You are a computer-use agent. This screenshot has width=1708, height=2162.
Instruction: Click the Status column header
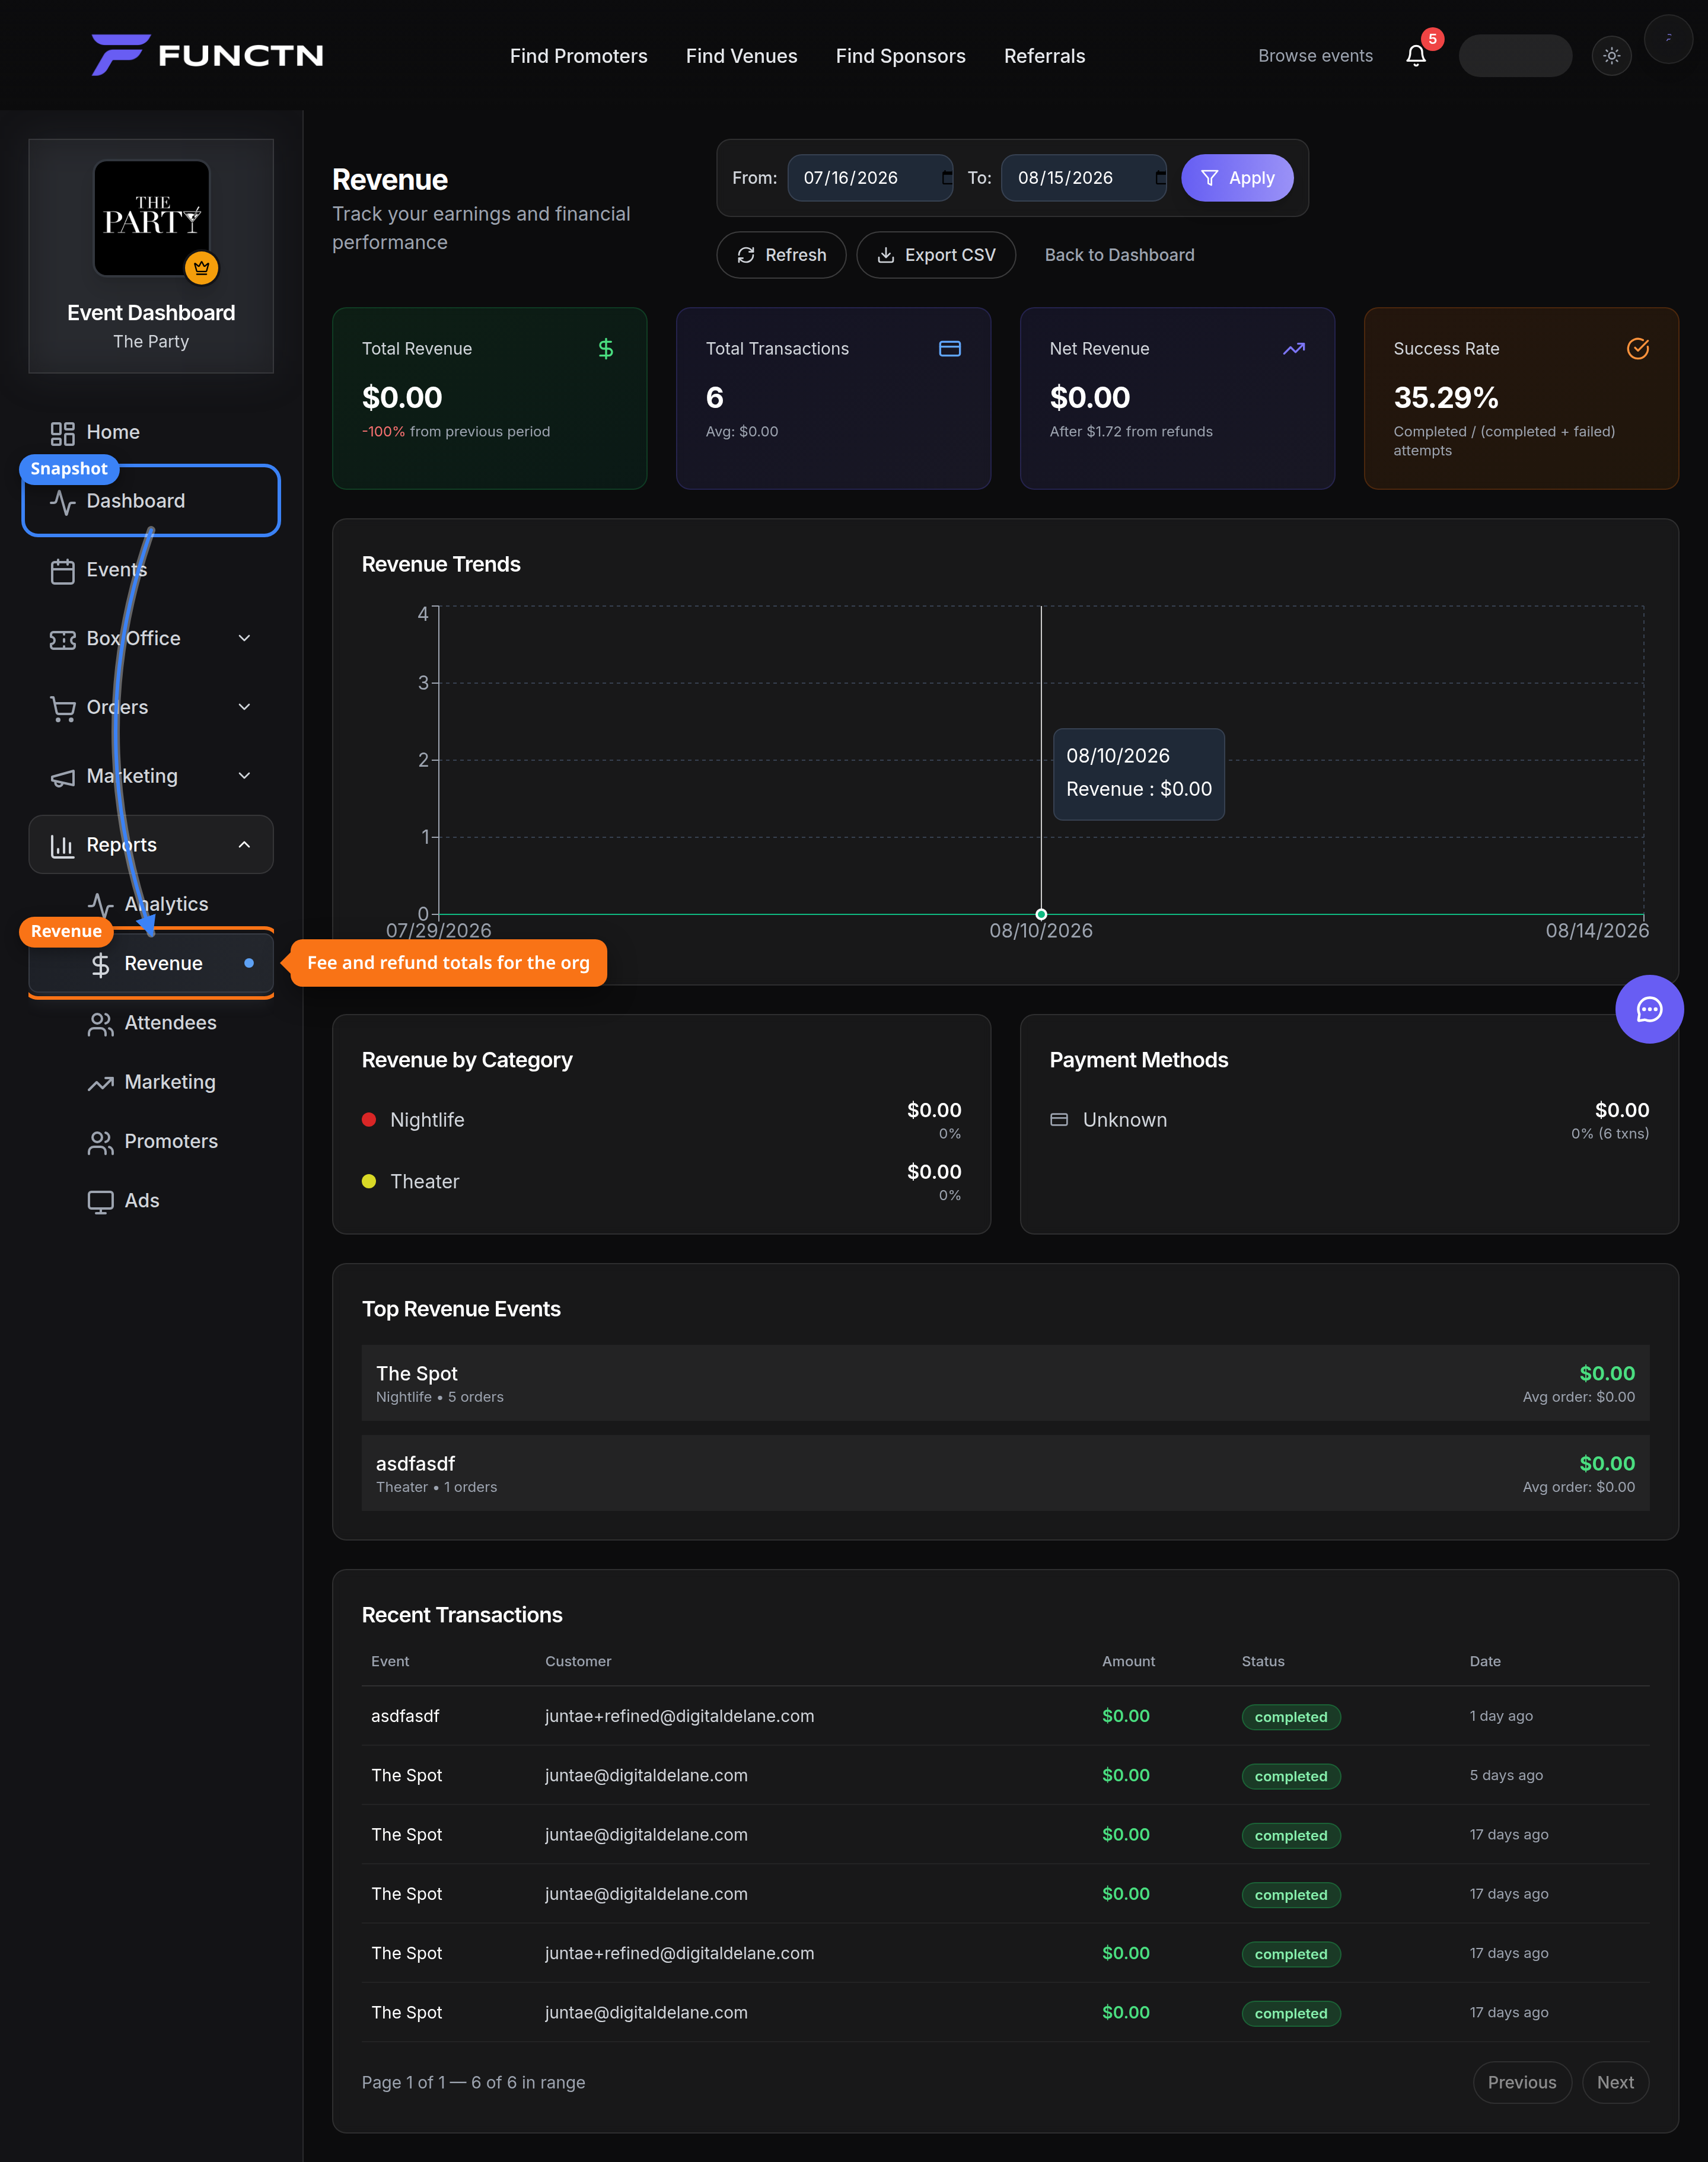point(1263,1661)
